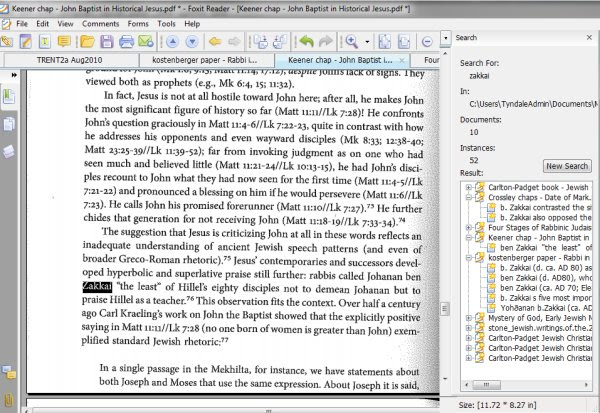Switch to the kostenberger paper tab

205,60
